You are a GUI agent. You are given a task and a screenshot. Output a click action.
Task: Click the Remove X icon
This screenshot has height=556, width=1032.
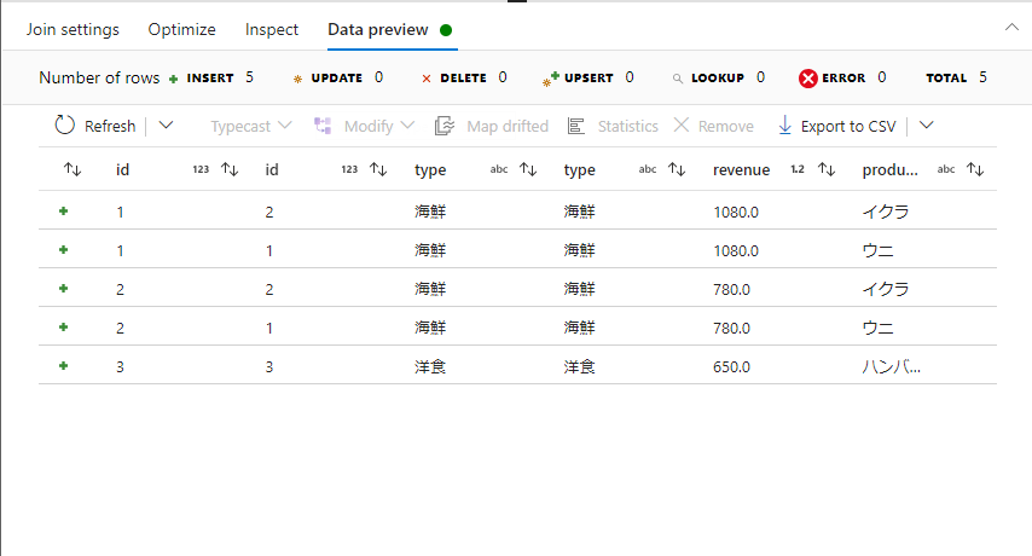(x=681, y=125)
